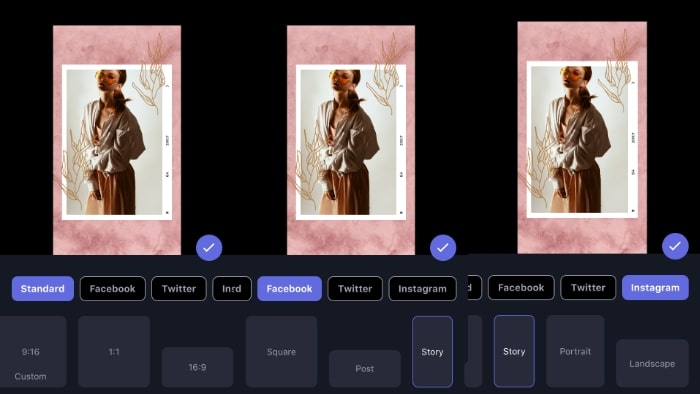Open the Facebook tab beside Standard
This screenshot has height=394, width=700.
112,289
